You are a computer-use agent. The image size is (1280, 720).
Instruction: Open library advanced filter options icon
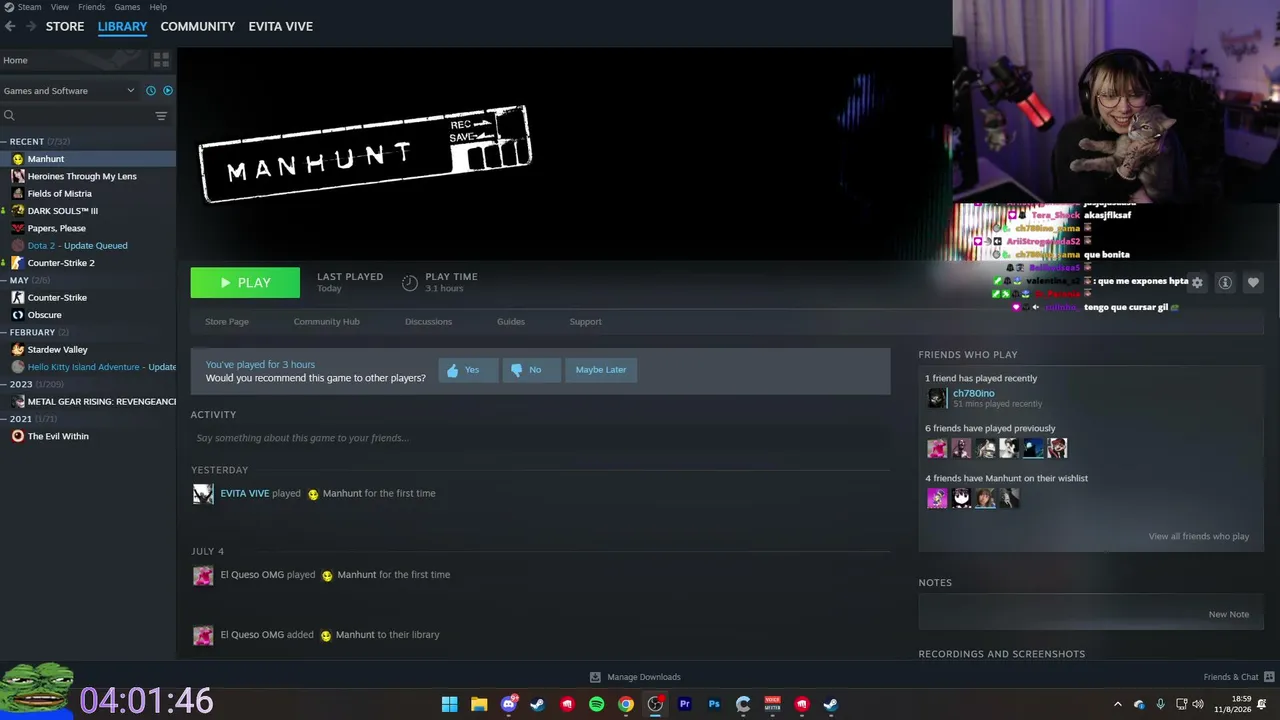(x=161, y=116)
